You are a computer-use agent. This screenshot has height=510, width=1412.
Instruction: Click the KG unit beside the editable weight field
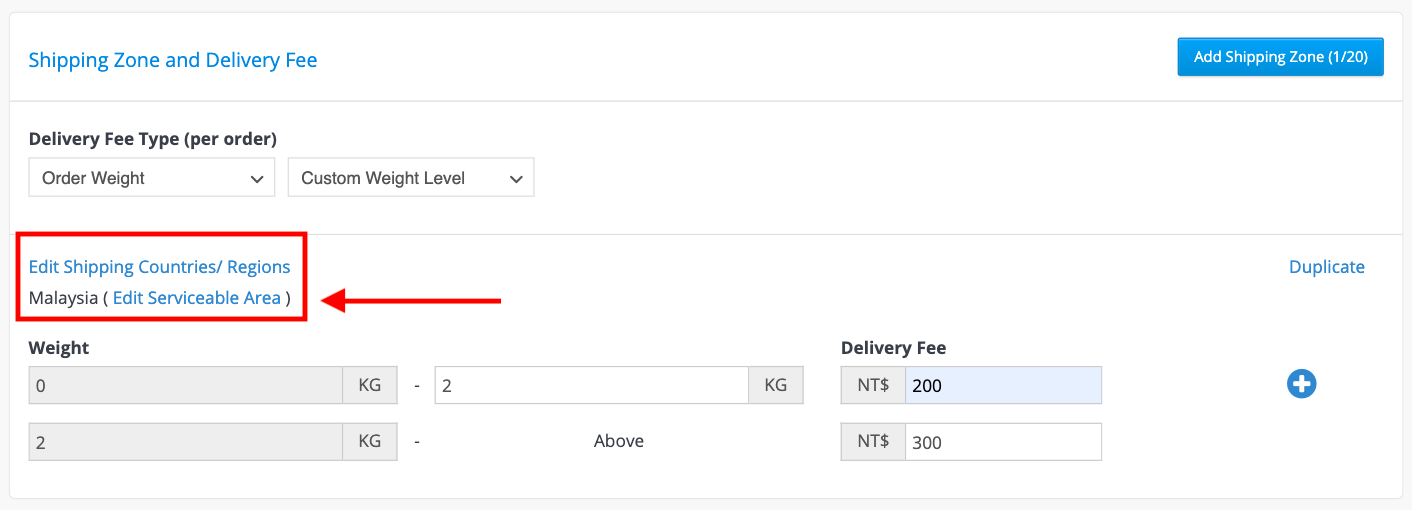tap(776, 385)
